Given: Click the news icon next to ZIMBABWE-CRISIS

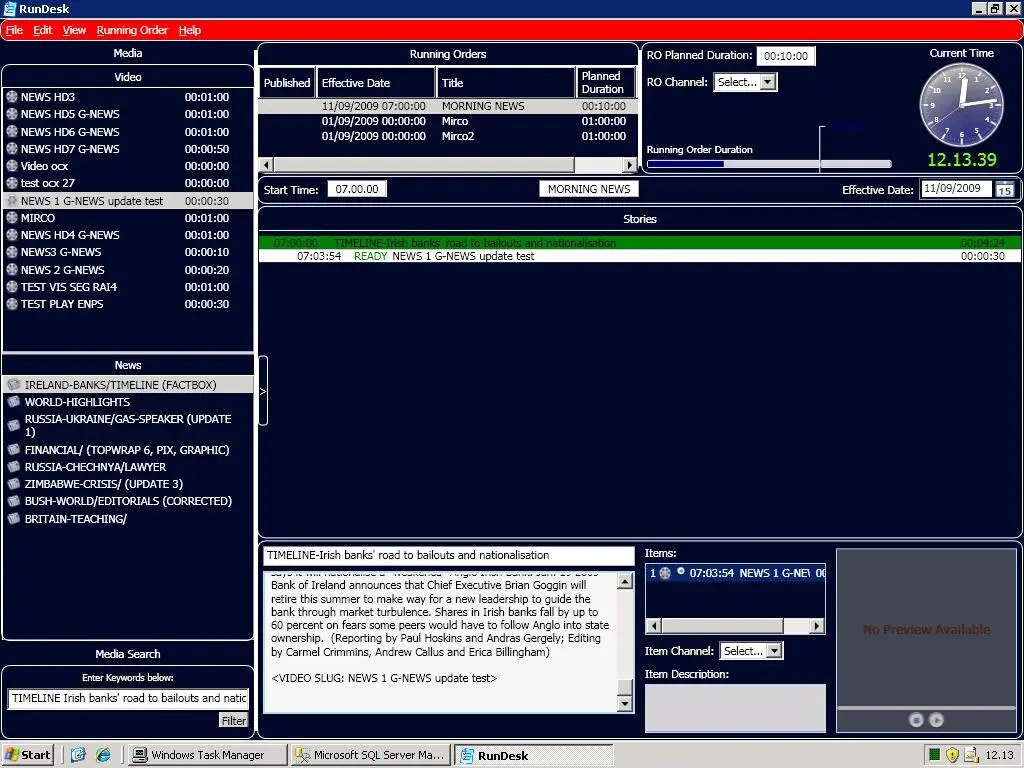Looking at the screenshot, I should [x=13, y=484].
